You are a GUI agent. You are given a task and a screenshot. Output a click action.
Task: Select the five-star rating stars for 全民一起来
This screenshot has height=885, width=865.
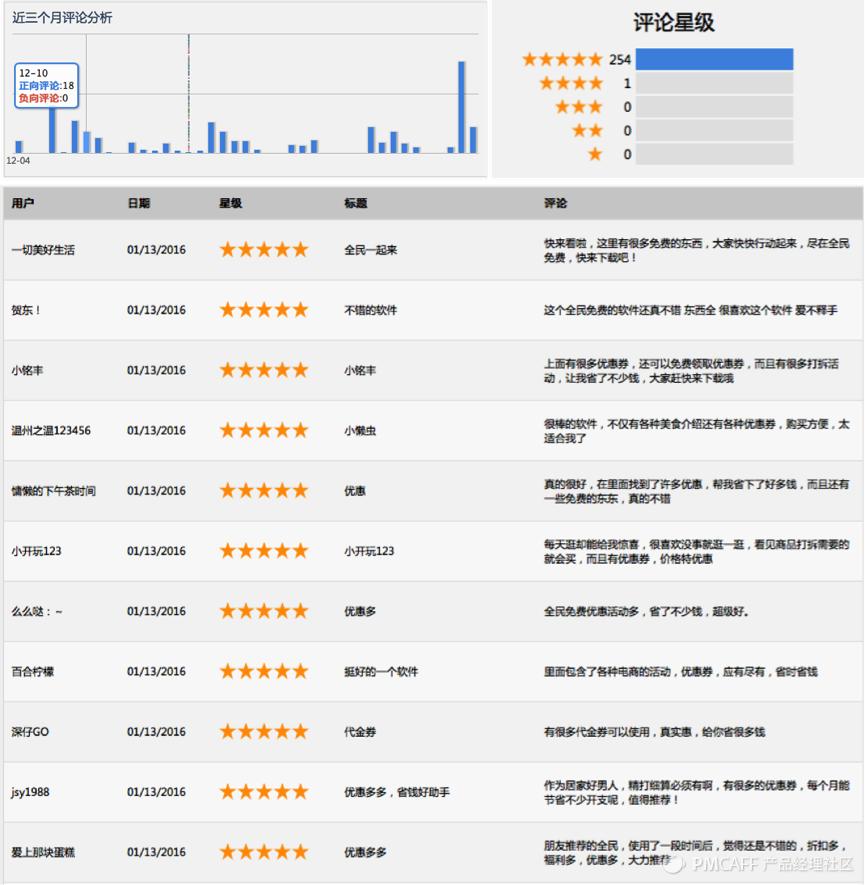click(x=264, y=249)
